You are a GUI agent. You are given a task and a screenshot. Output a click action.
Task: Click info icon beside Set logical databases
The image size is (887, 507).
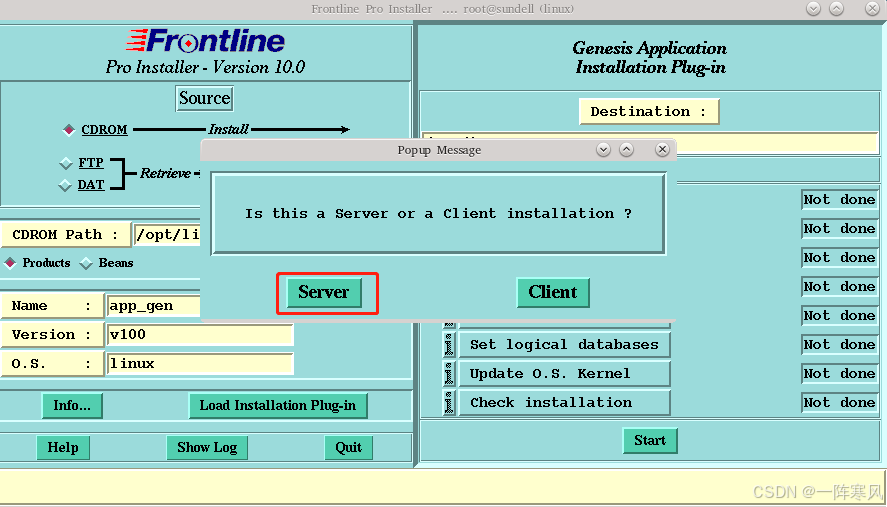[449, 345]
